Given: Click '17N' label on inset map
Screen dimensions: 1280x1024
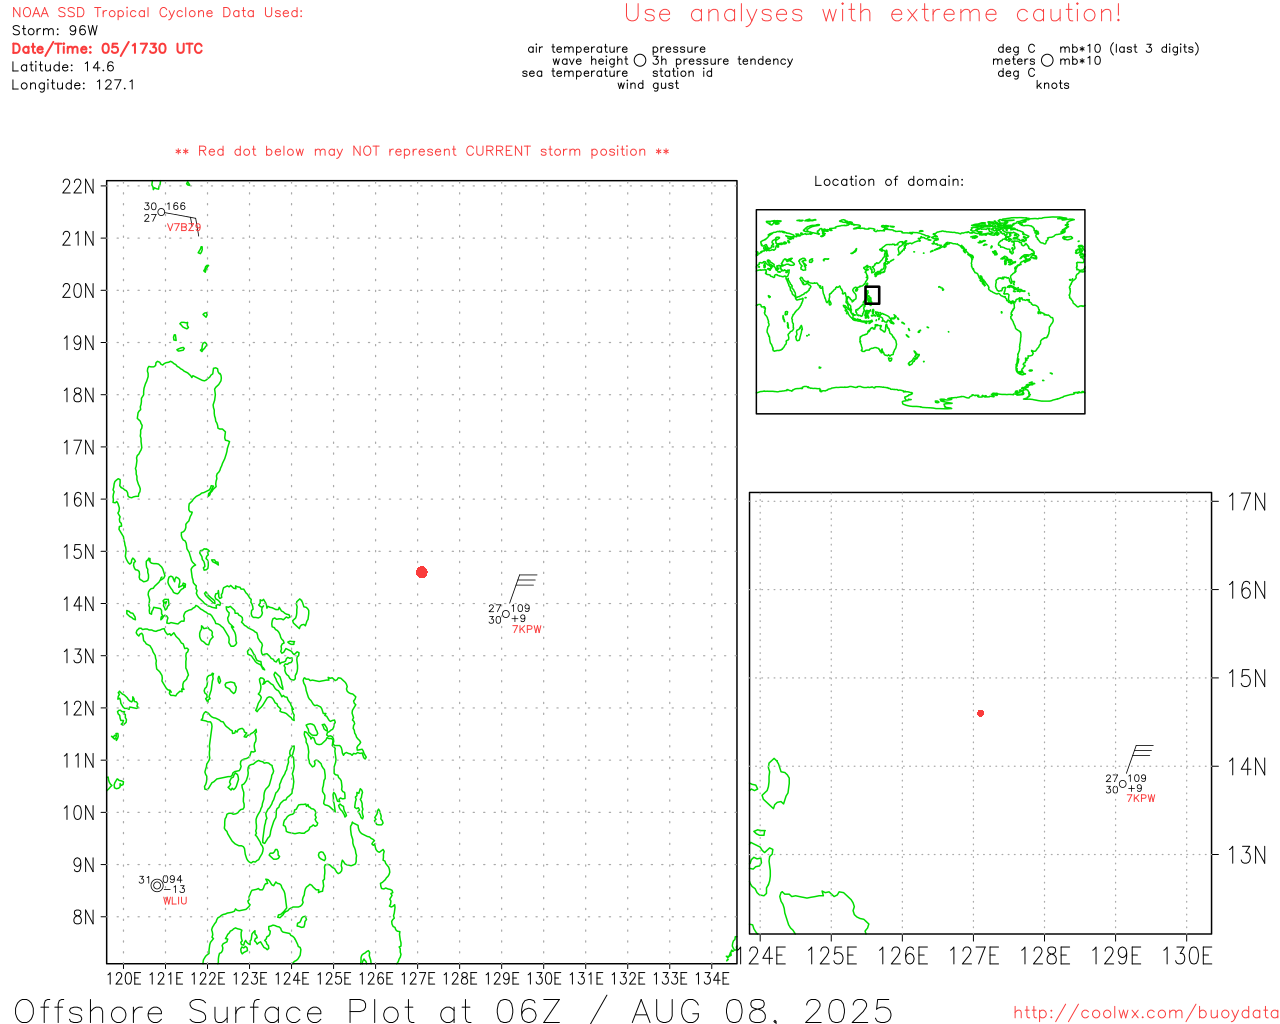Looking at the screenshot, I should pyautogui.click(x=1247, y=502).
